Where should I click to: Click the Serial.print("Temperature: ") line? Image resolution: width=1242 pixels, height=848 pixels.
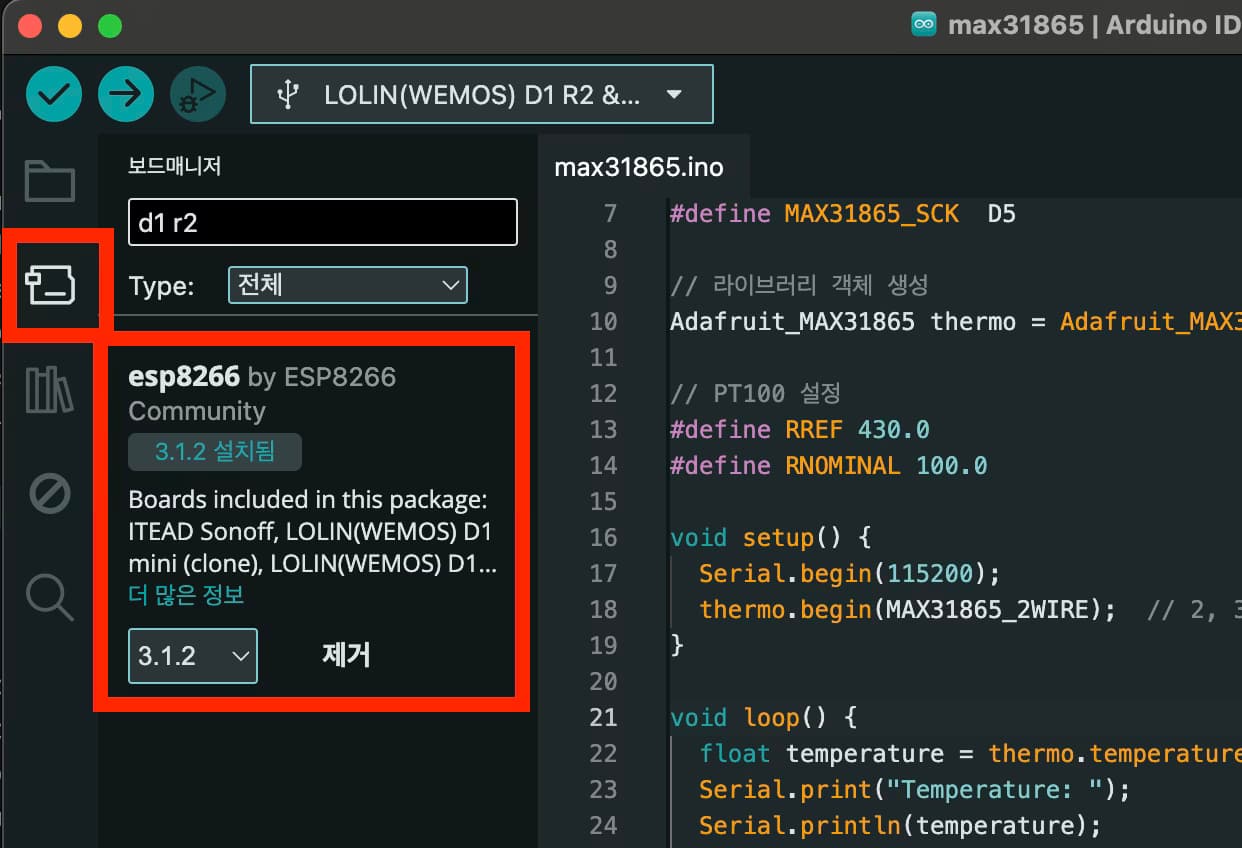[914, 789]
